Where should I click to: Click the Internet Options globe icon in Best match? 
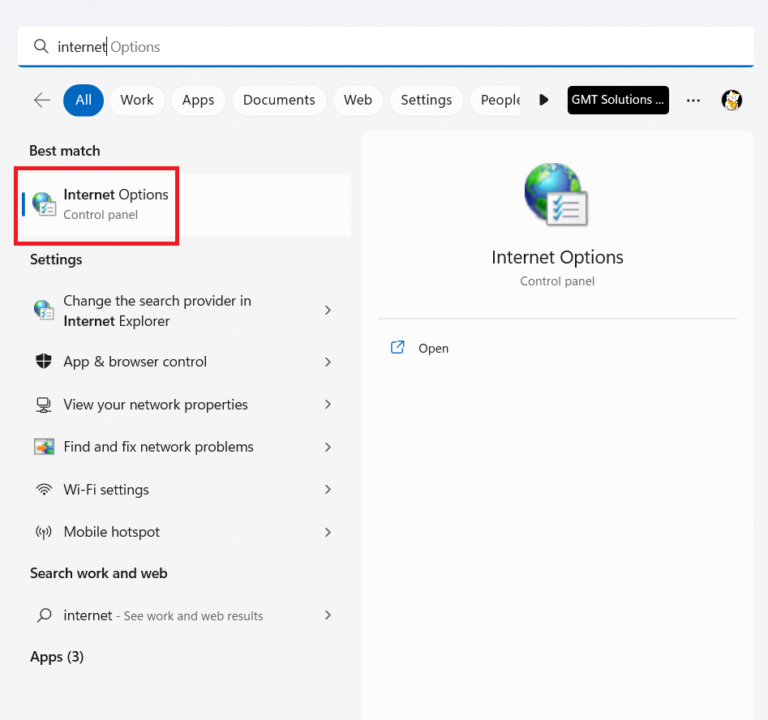44,204
